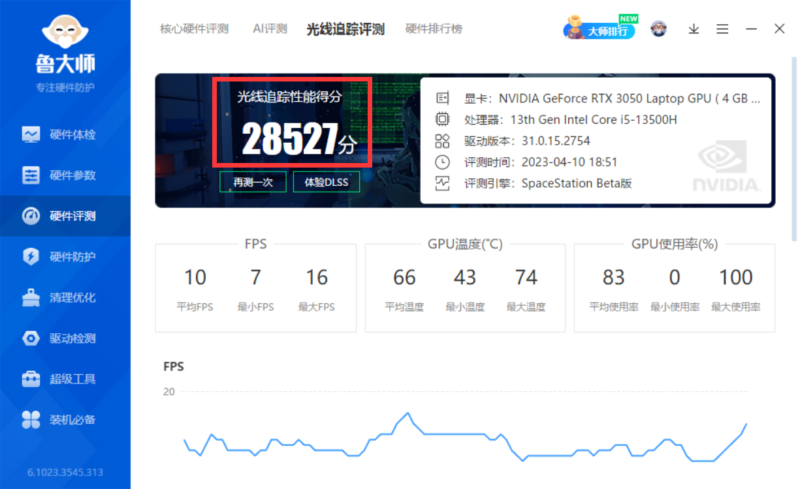
Task: Click the NVIDIA GeForce RTX 3050 text
Action: (x=629, y=99)
